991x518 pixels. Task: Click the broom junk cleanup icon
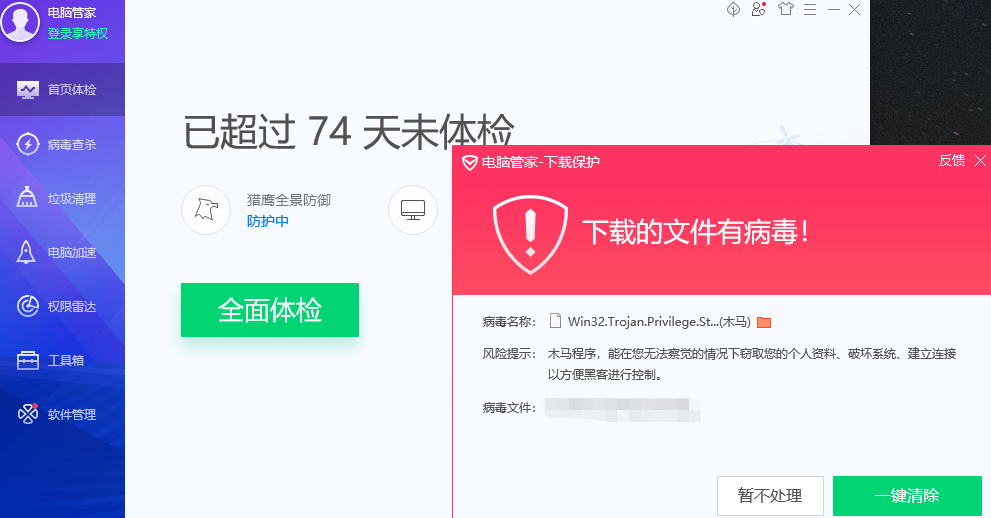tap(27, 197)
